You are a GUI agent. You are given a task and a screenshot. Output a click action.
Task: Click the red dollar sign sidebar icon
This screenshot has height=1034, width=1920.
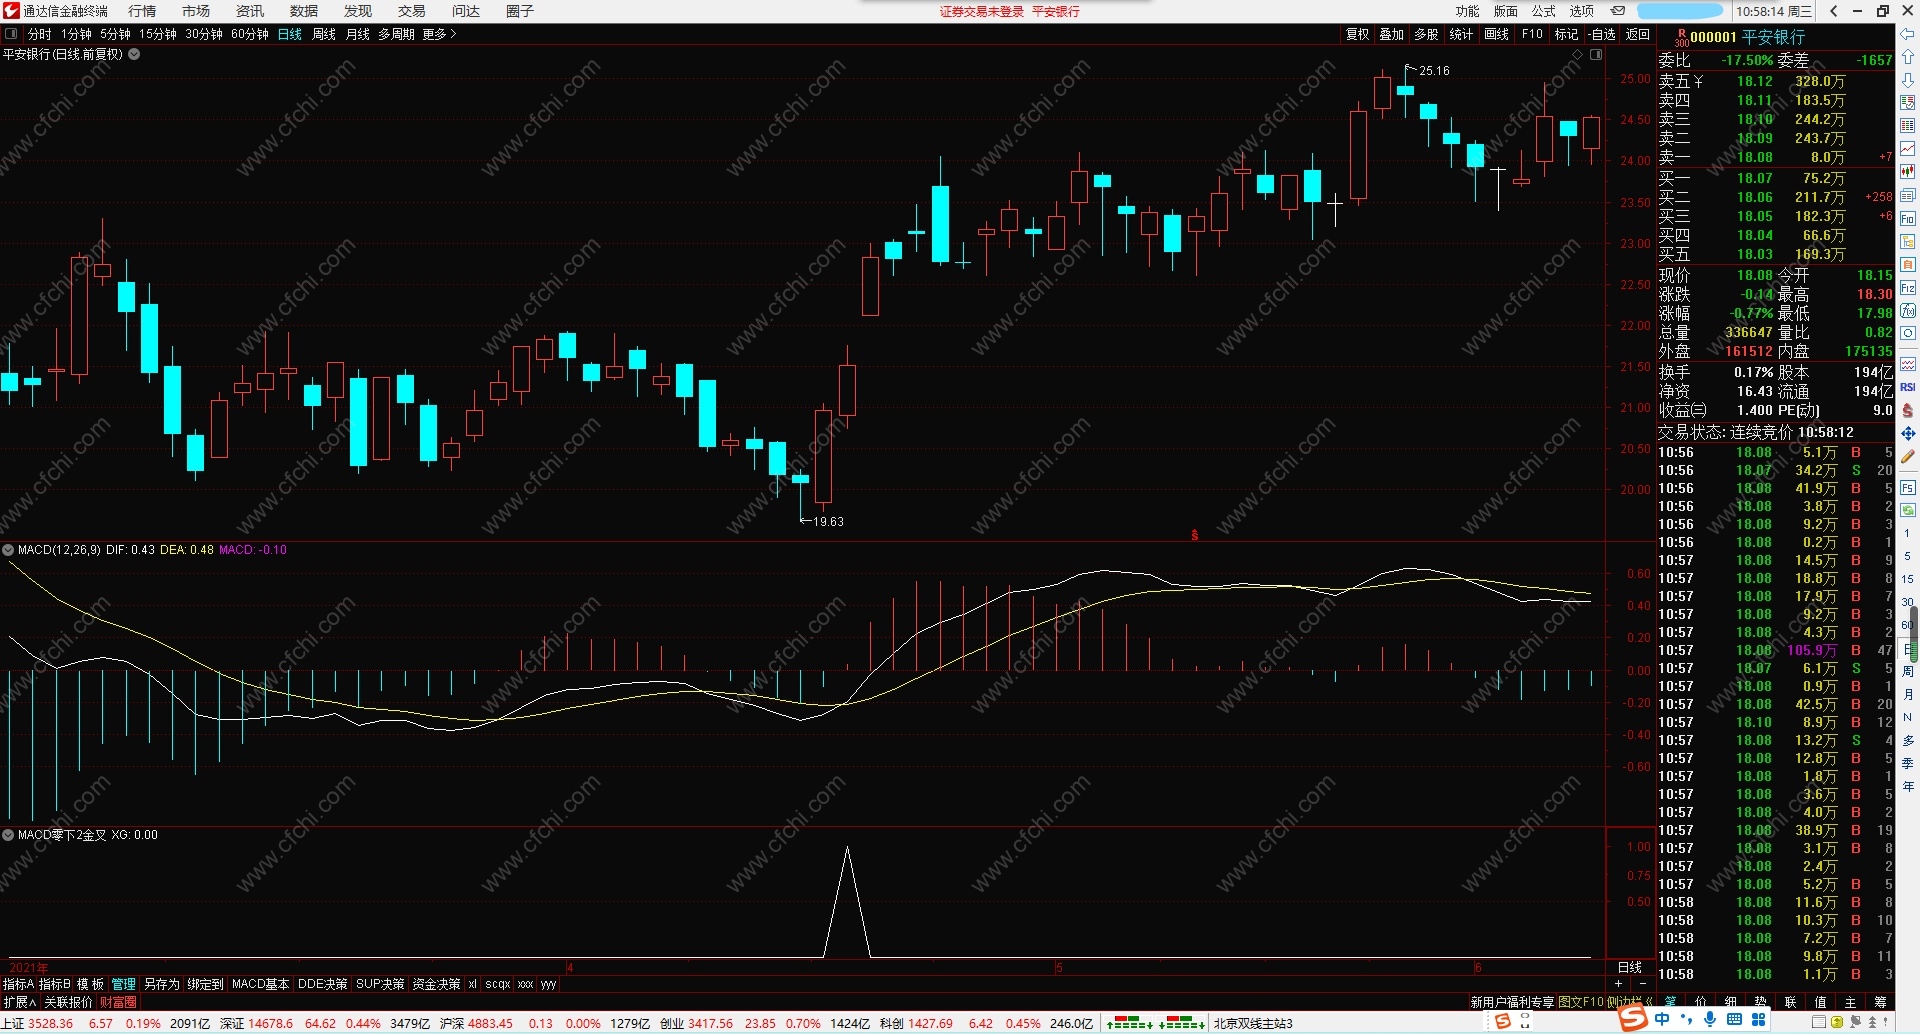(1908, 410)
